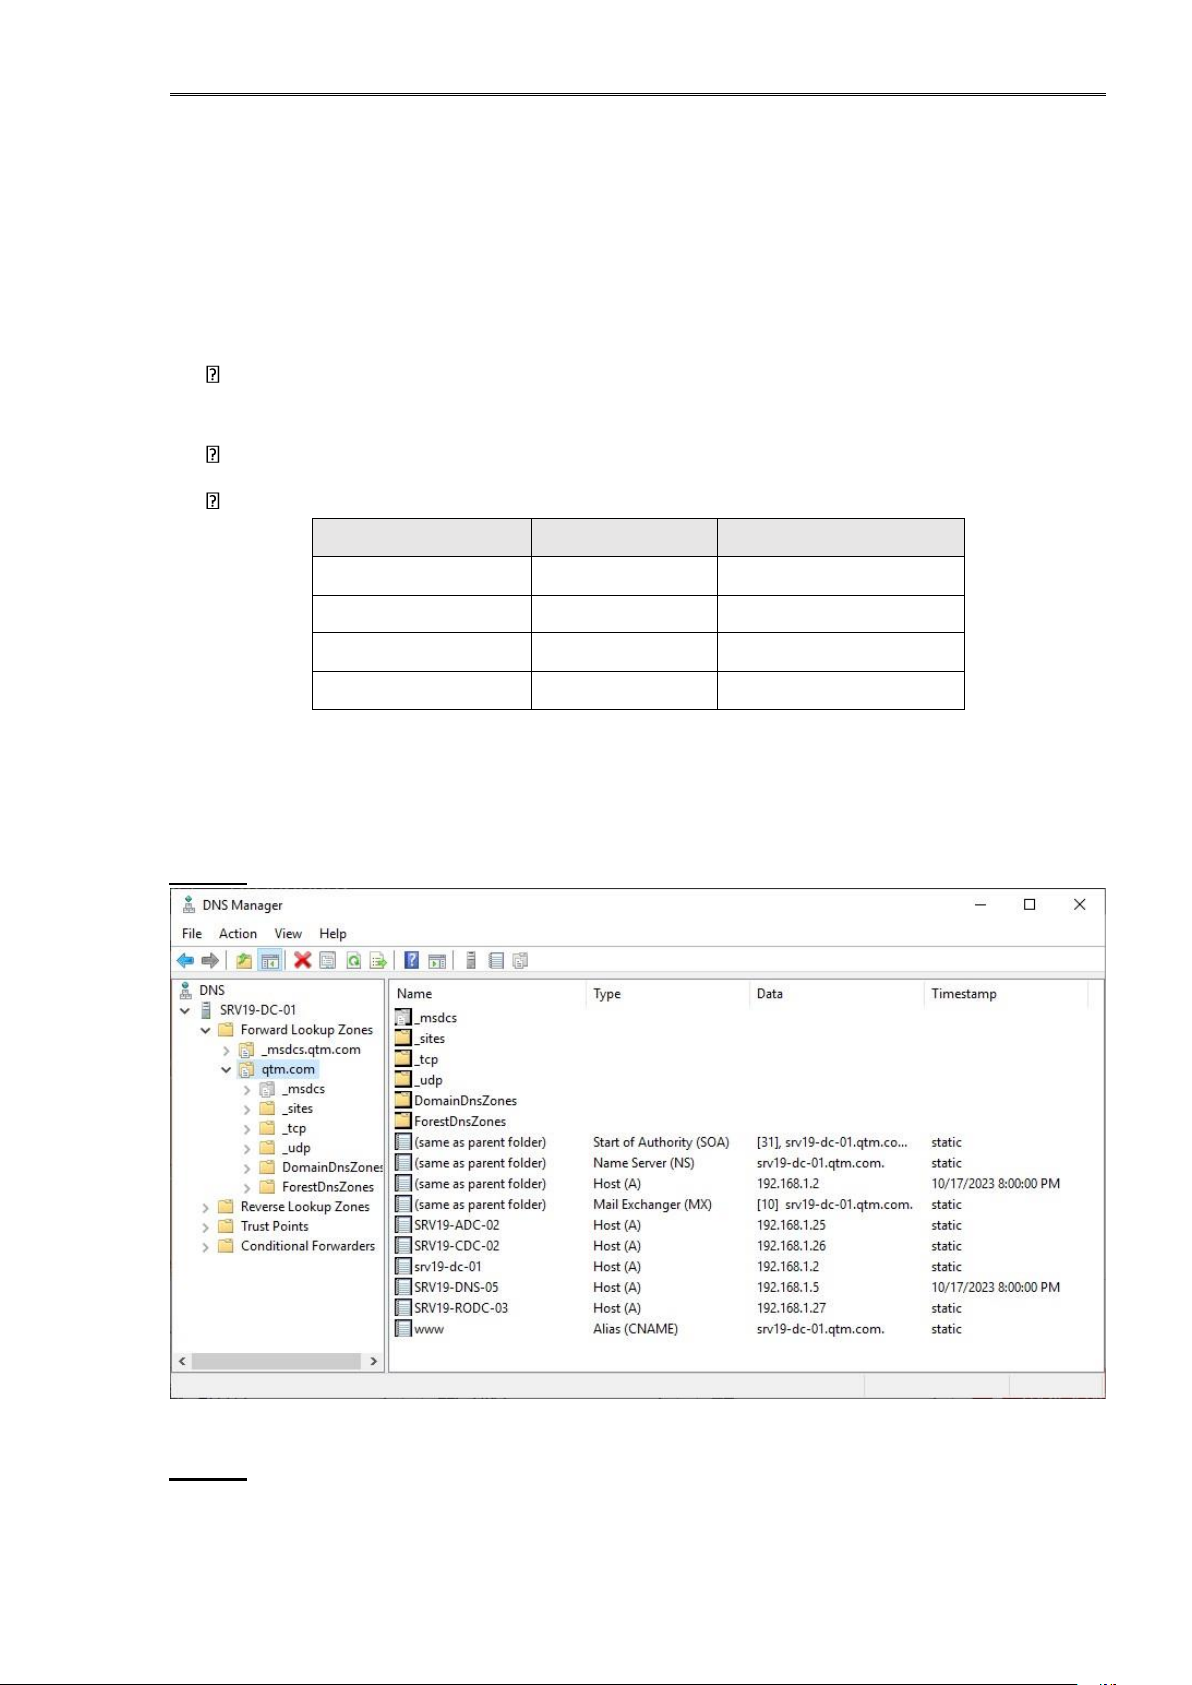Select ForestDnsZones folder in right pane
Image resolution: width=1192 pixels, height=1685 pixels.
tap(451, 1121)
